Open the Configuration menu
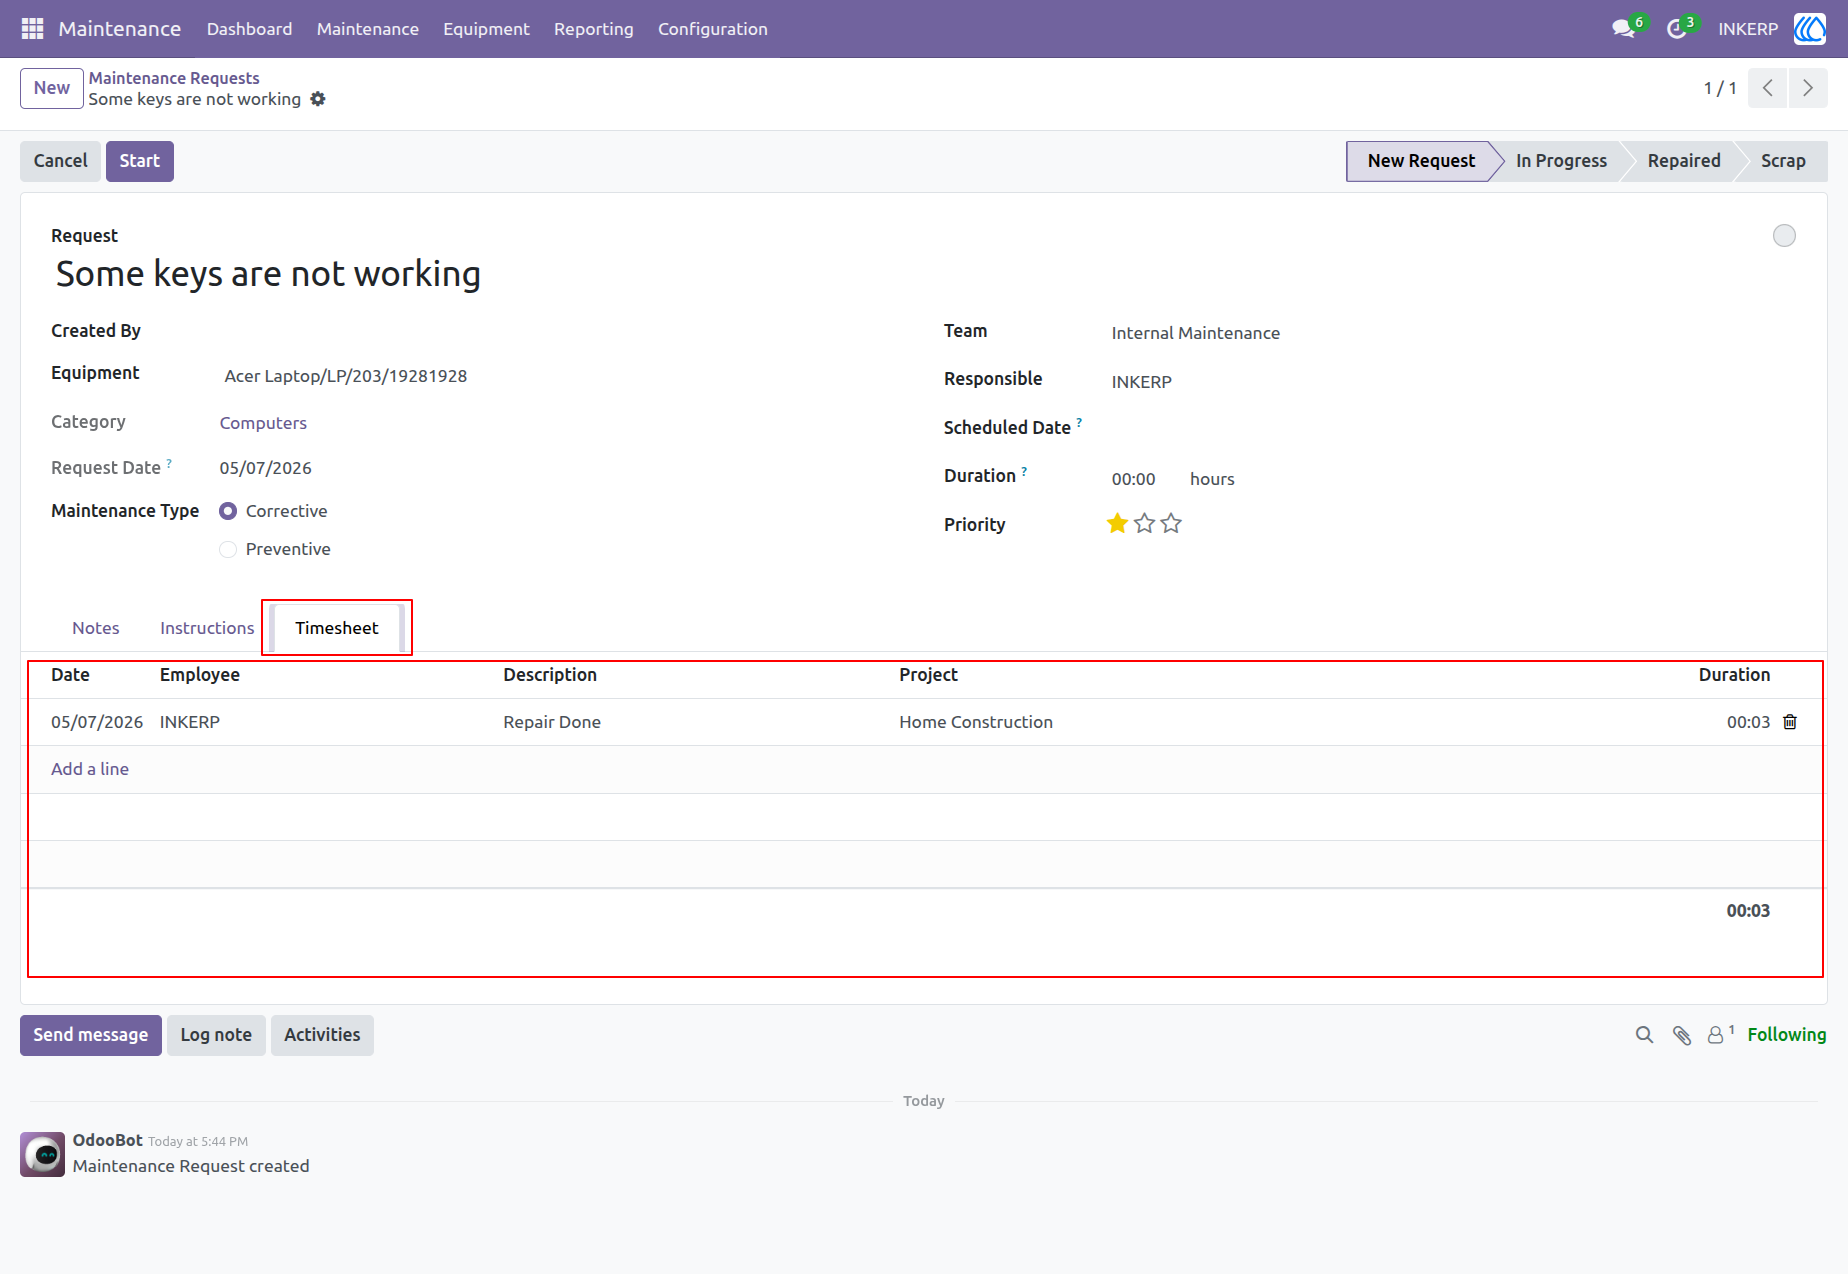This screenshot has height=1274, width=1848. pyautogui.click(x=713, y=29)
